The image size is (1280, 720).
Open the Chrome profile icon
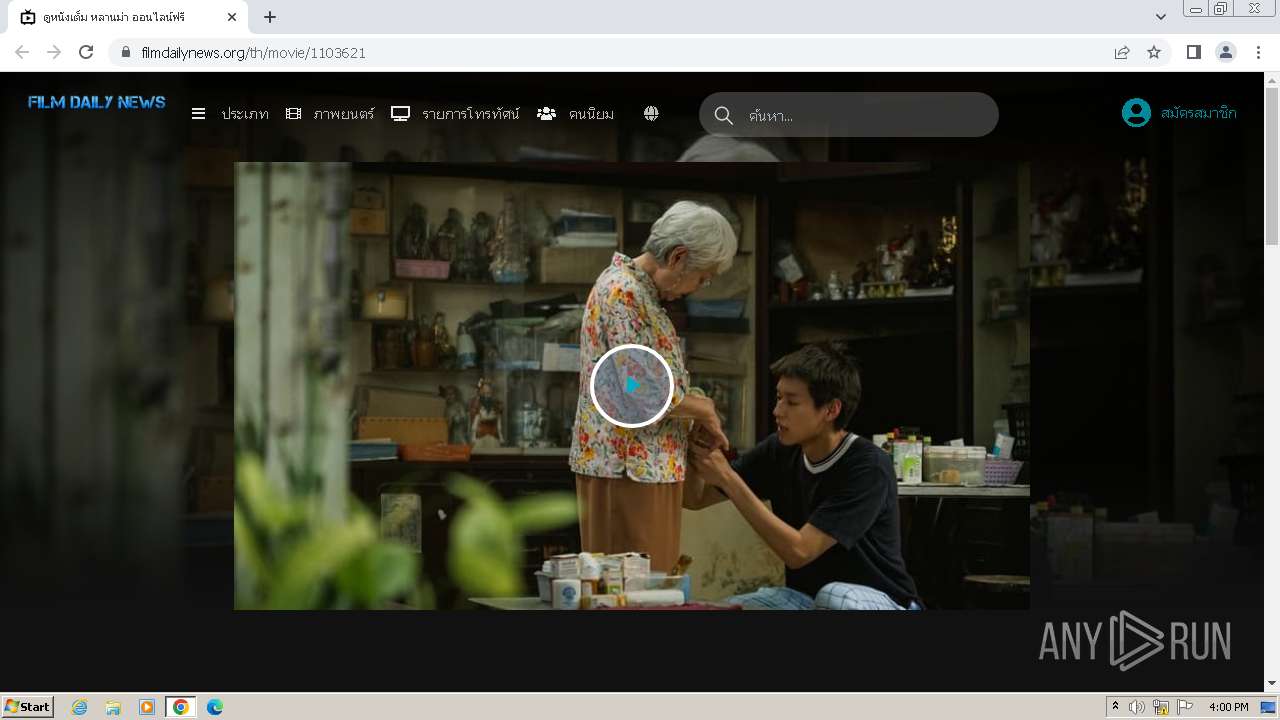(1226, 52)
